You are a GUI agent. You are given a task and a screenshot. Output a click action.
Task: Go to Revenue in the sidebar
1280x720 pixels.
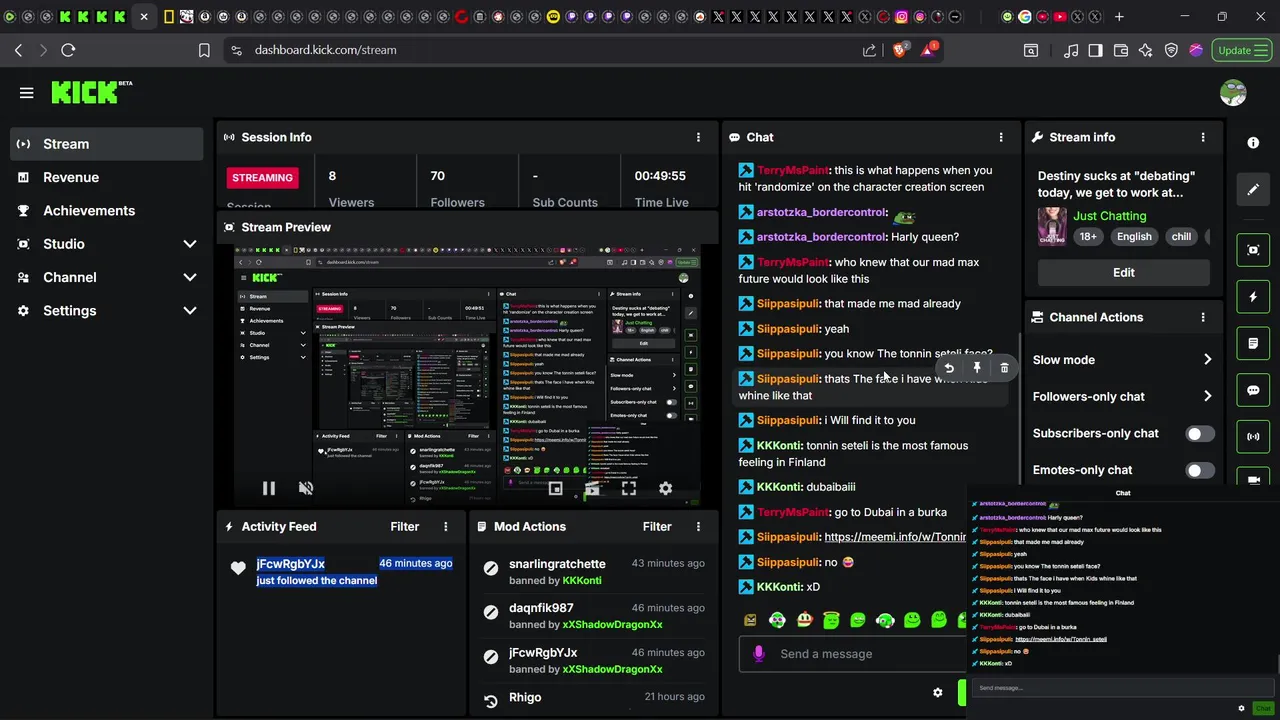point(108,177)
